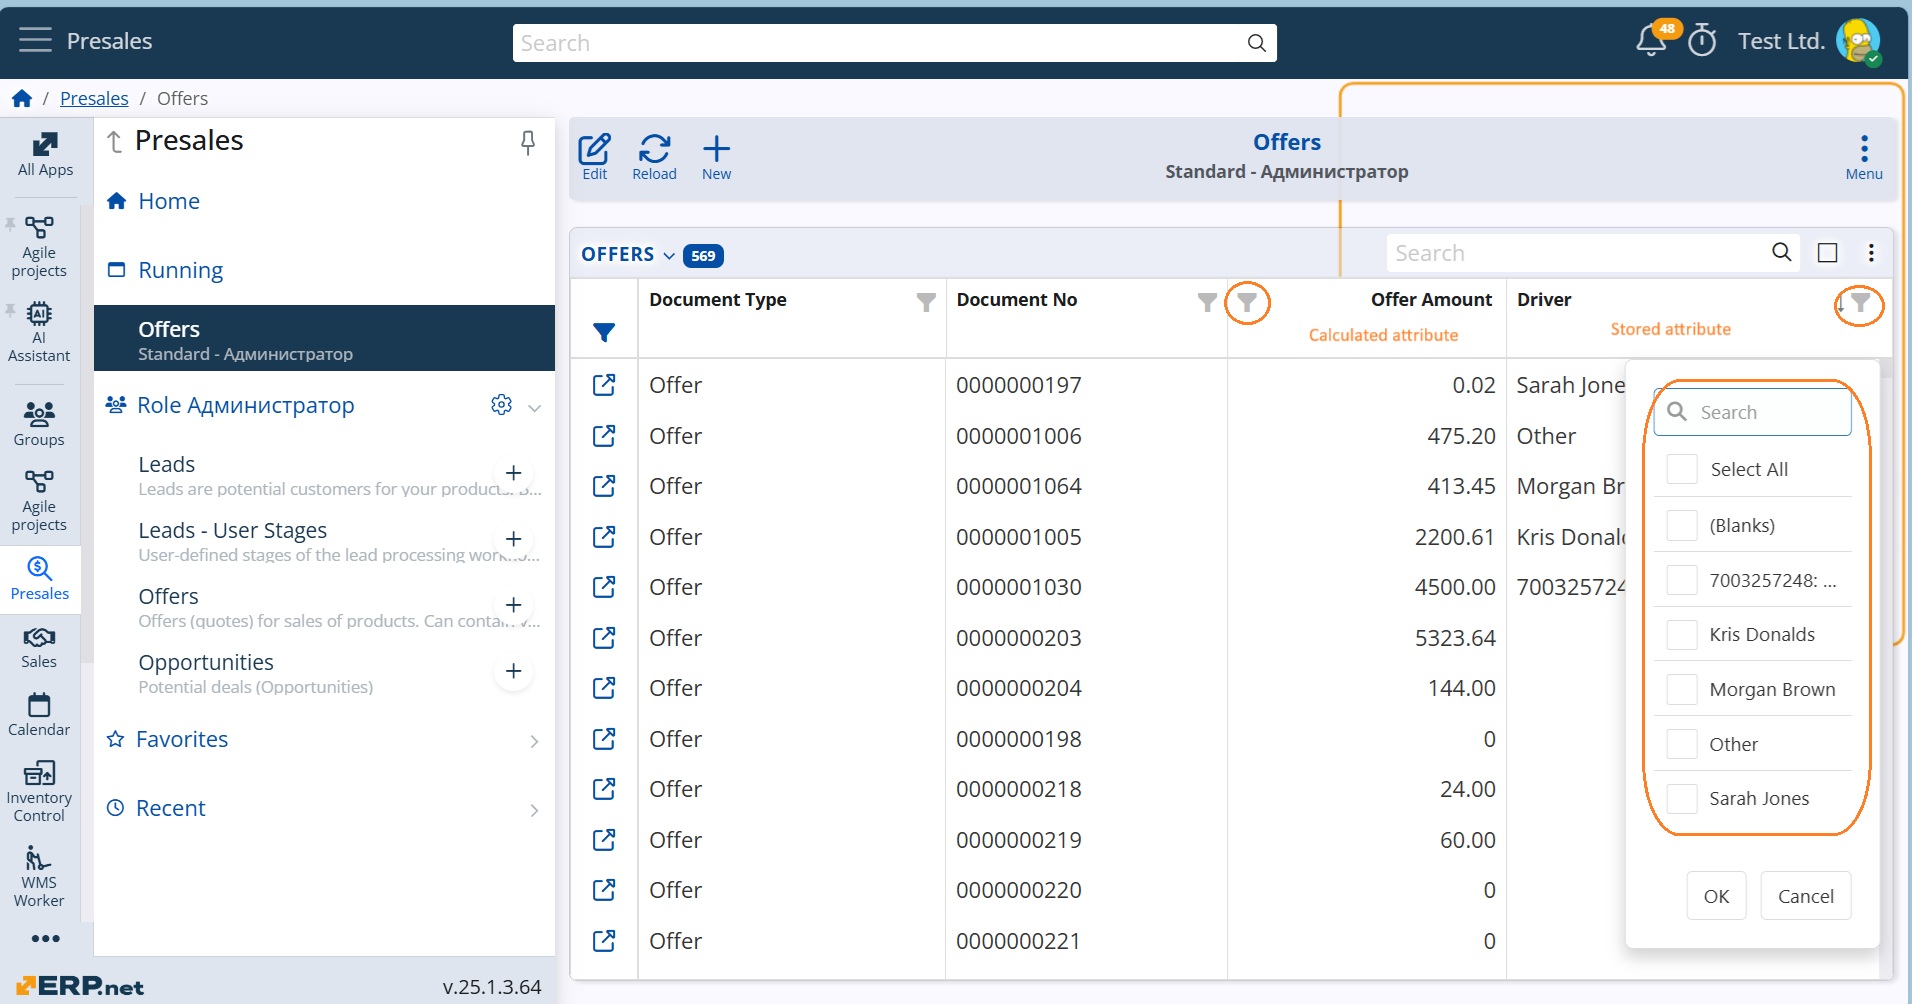The width and height of the screenshot is (1912, 1004).
Task: Open Groups app in sidebar
Action: [x=39, y=423]
